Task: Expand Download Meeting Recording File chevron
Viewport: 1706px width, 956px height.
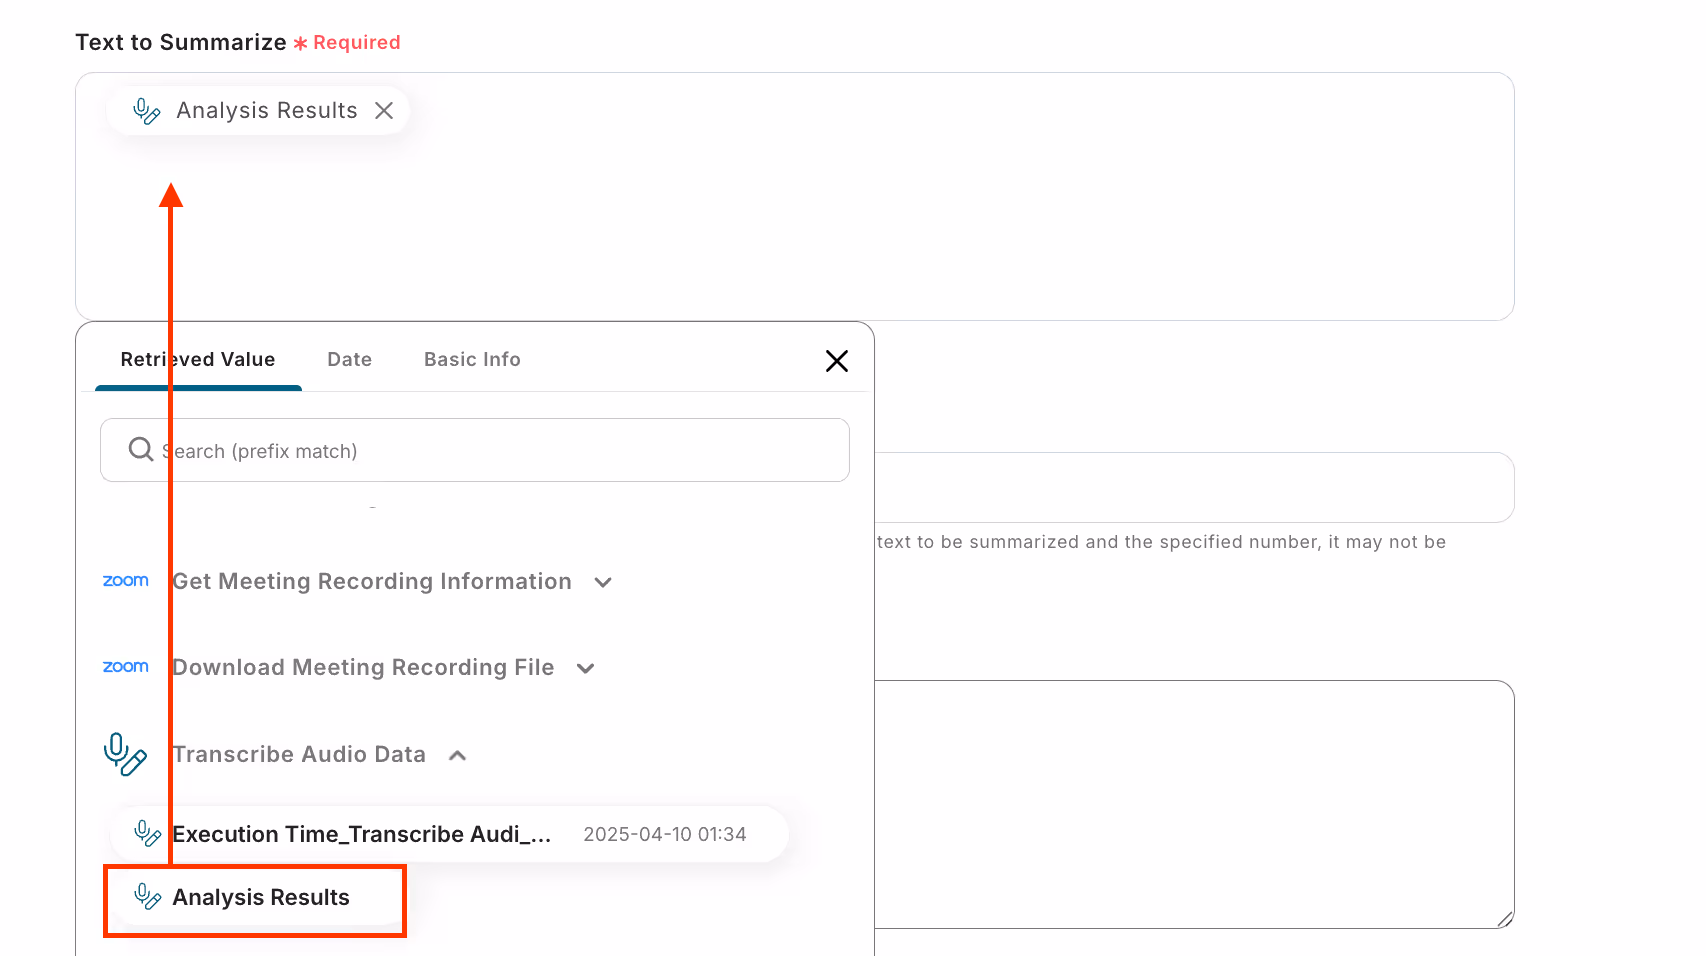Action: 586,668
